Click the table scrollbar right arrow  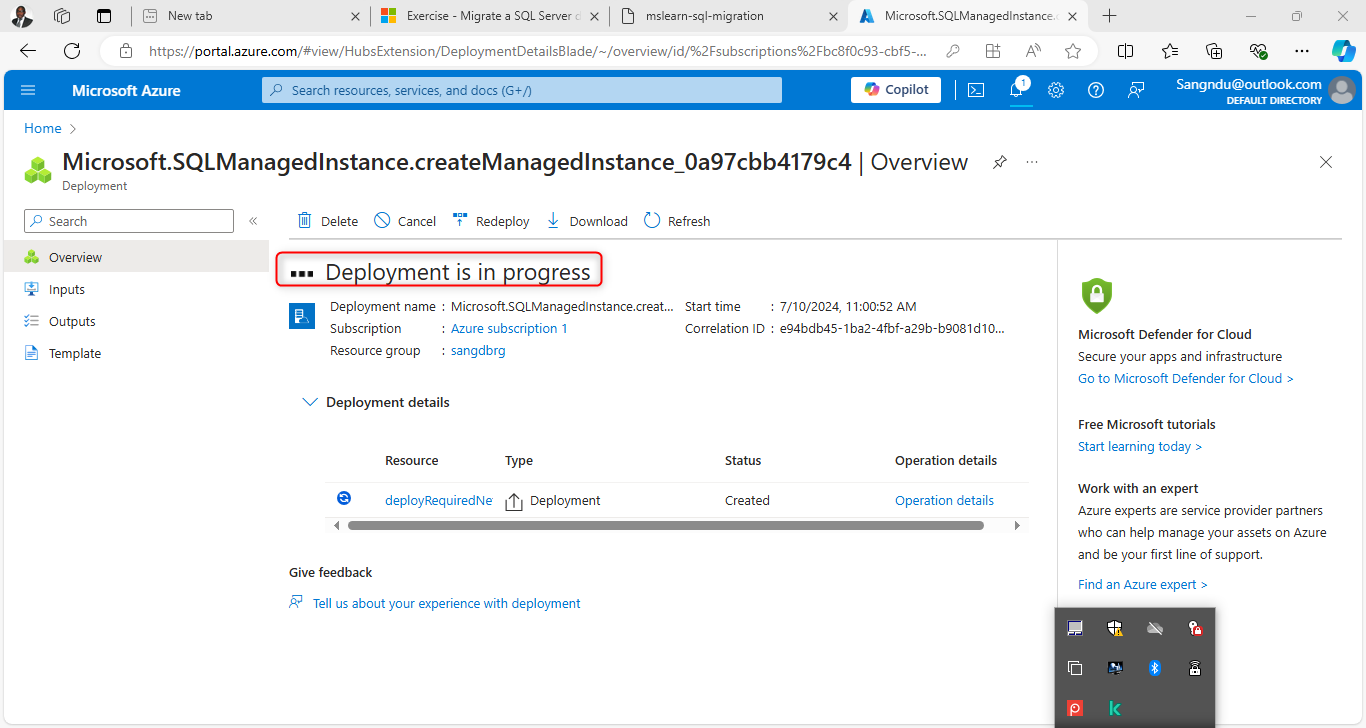click(x=1017, y=525)
